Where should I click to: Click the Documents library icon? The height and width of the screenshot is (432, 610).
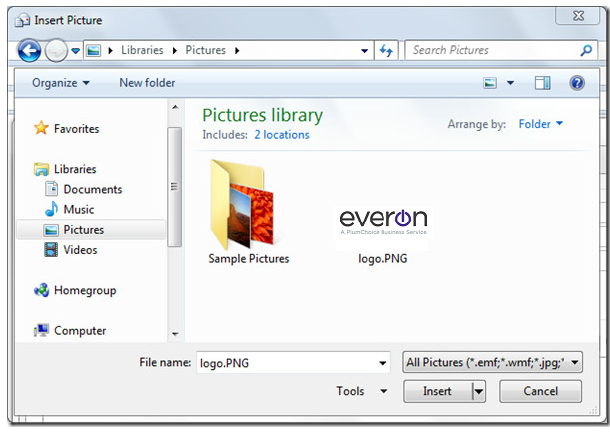(51, 189)
